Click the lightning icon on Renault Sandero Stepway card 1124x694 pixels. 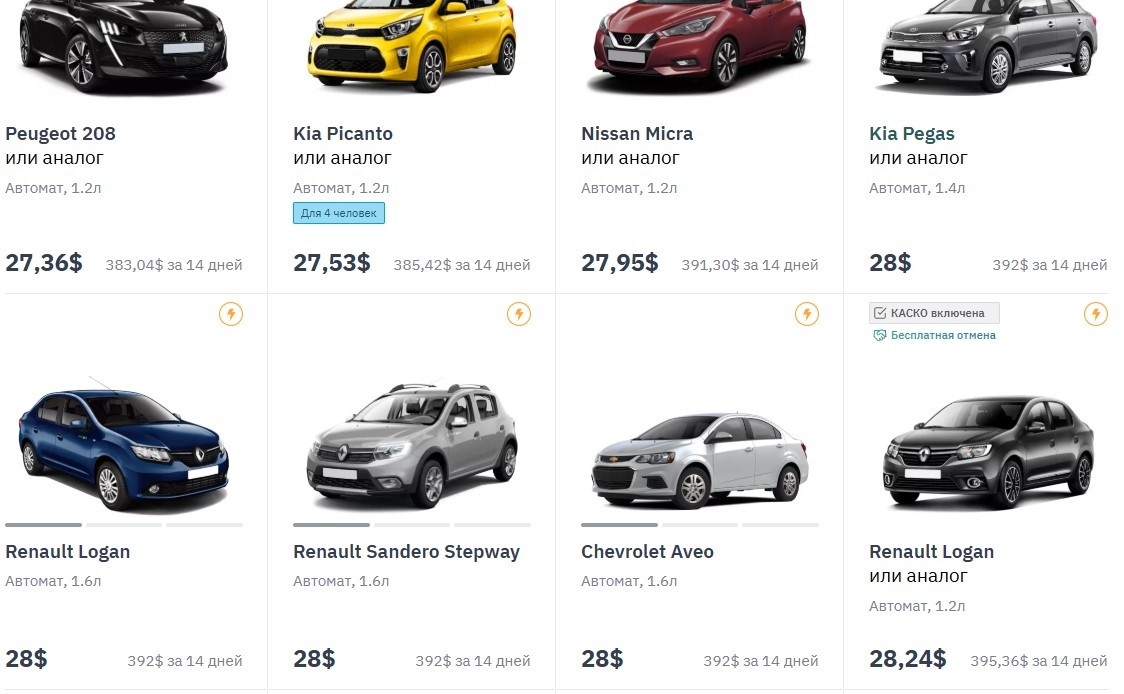(x=519, y=314)
